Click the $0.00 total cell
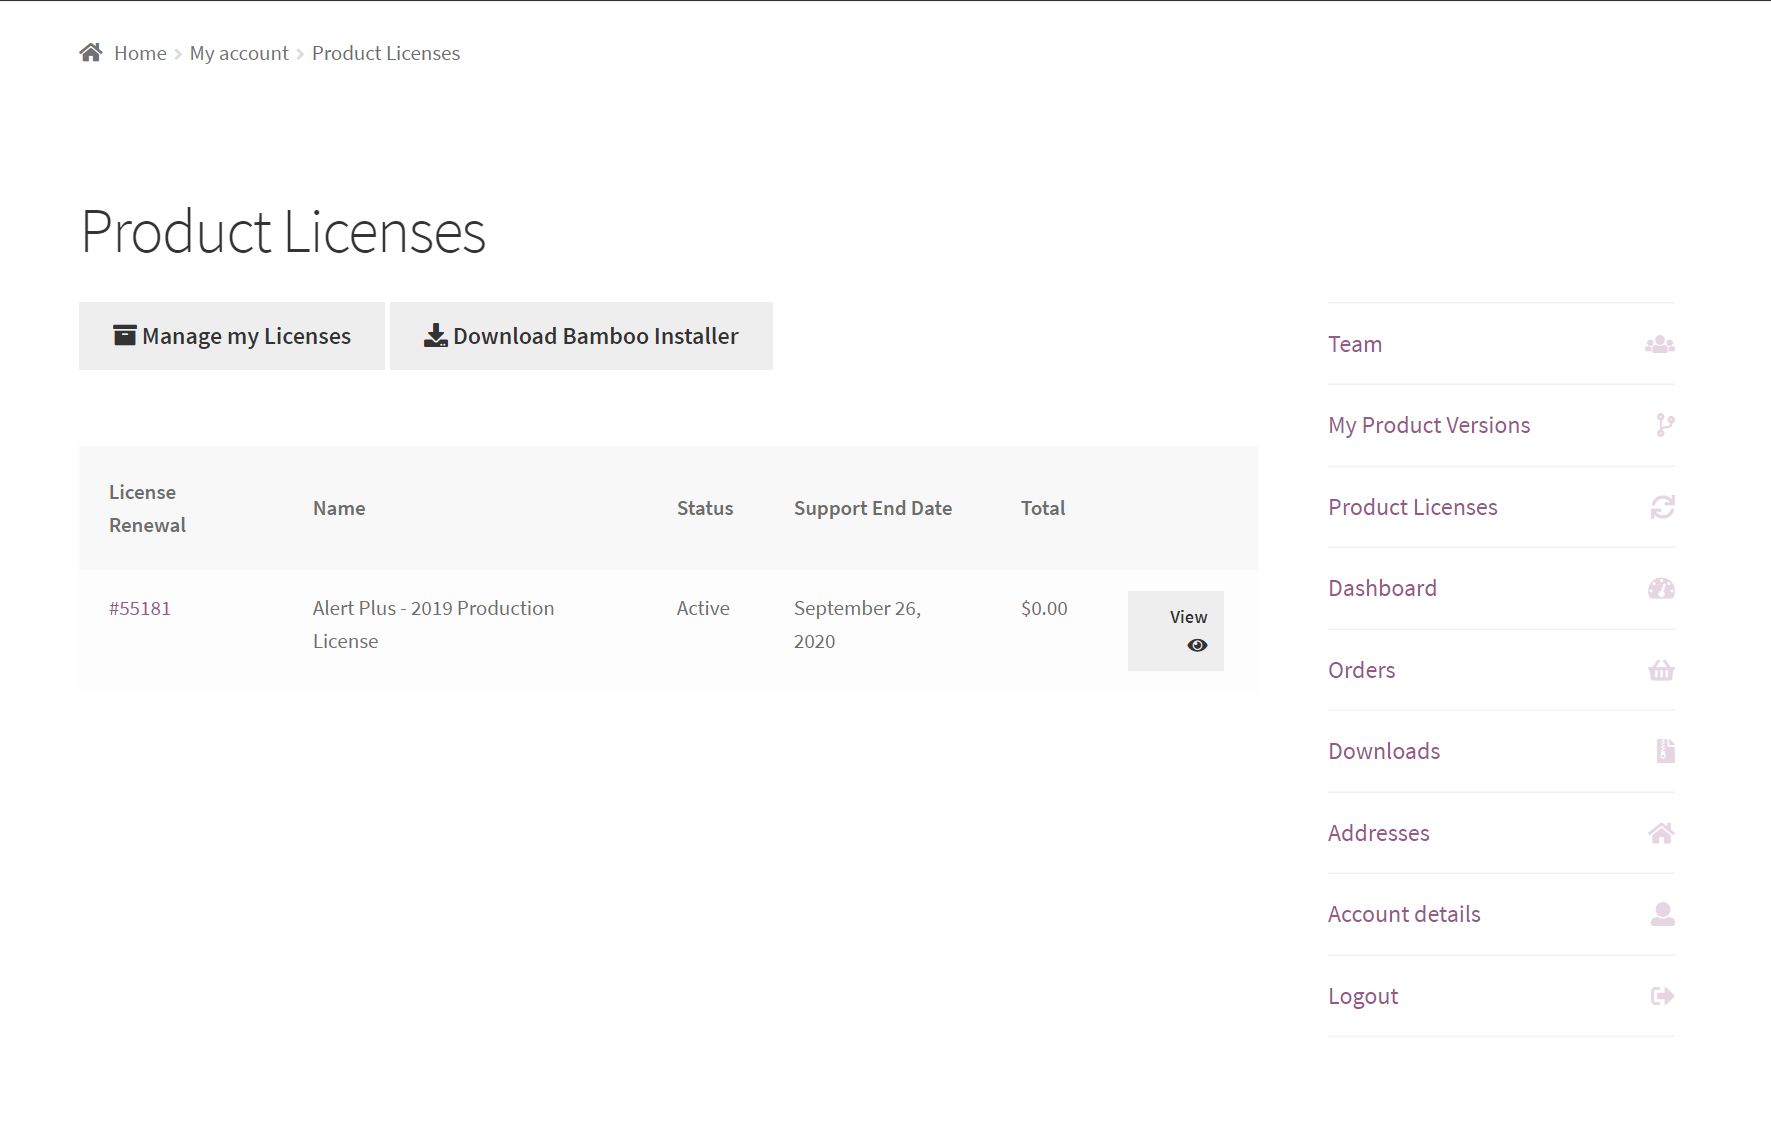Viewport: 1771px width, 1143px height. click(1044, 608)
